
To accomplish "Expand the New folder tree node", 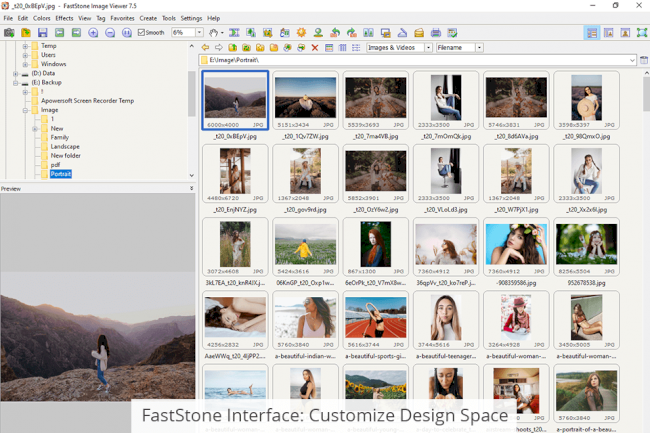I will point(35,129).
